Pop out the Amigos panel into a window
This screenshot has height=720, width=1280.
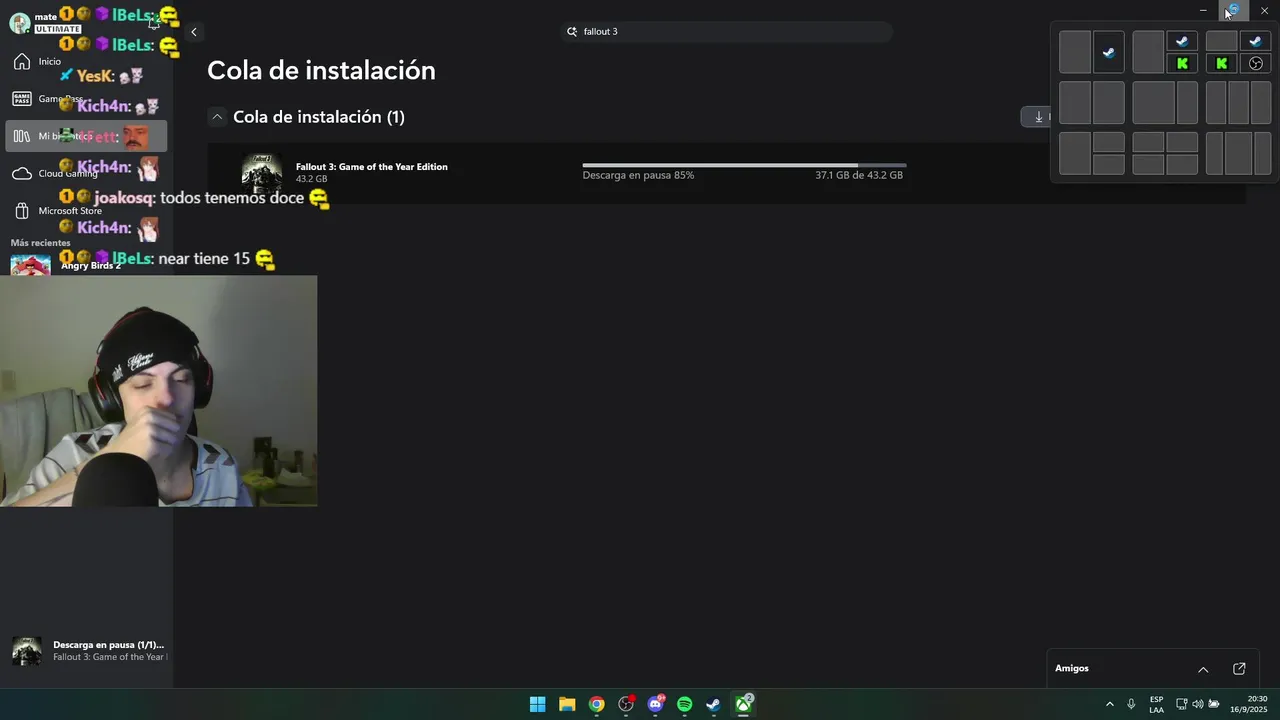[x=1239, y=669]
